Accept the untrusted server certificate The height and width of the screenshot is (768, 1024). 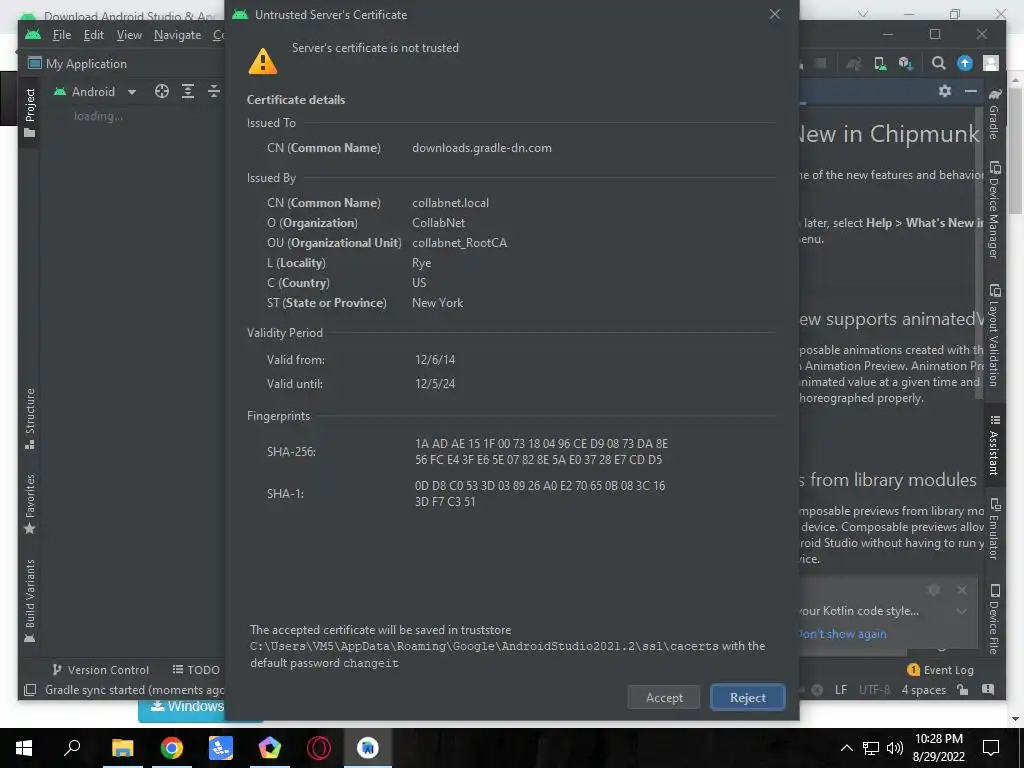(x=664, y=697)
